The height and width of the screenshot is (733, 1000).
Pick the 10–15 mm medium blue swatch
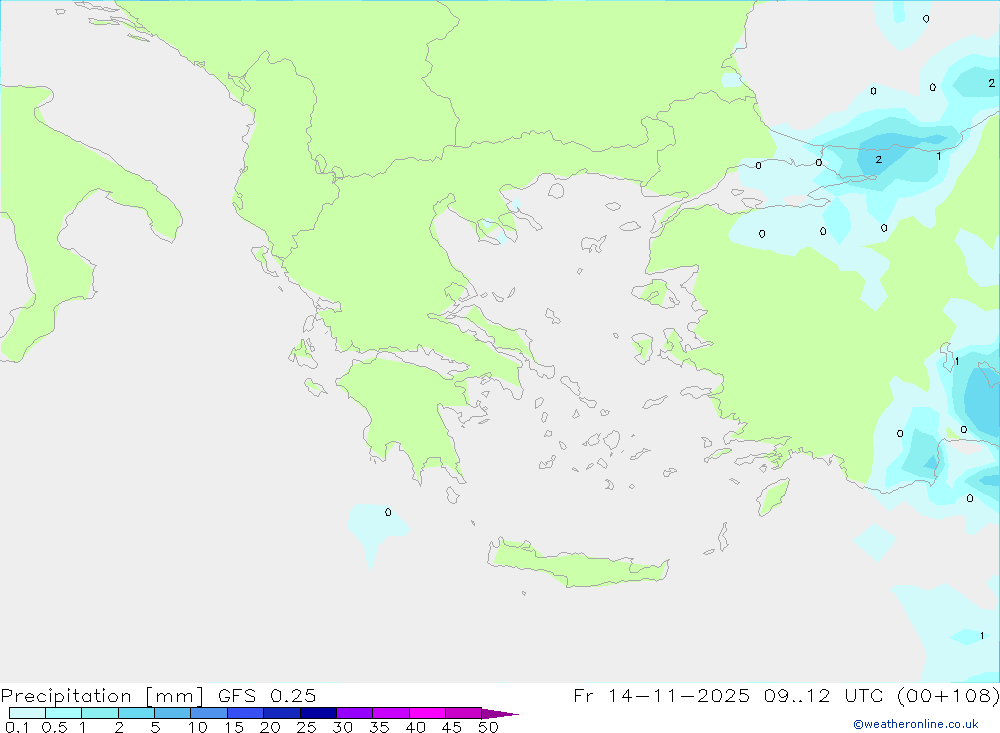[x=209, y=713]
